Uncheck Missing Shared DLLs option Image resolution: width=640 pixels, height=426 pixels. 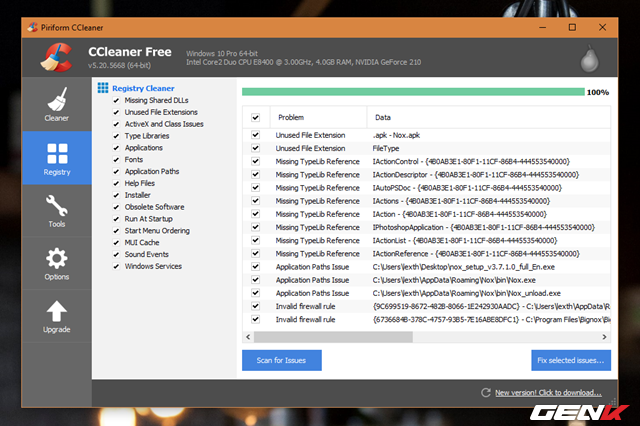116,100
